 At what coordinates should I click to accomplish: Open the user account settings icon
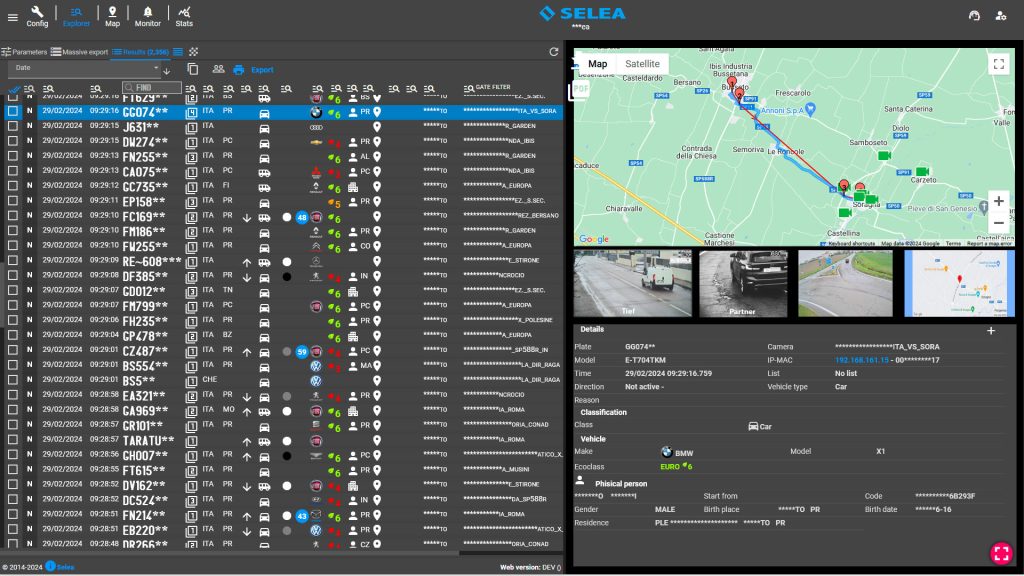[1001, 16]
